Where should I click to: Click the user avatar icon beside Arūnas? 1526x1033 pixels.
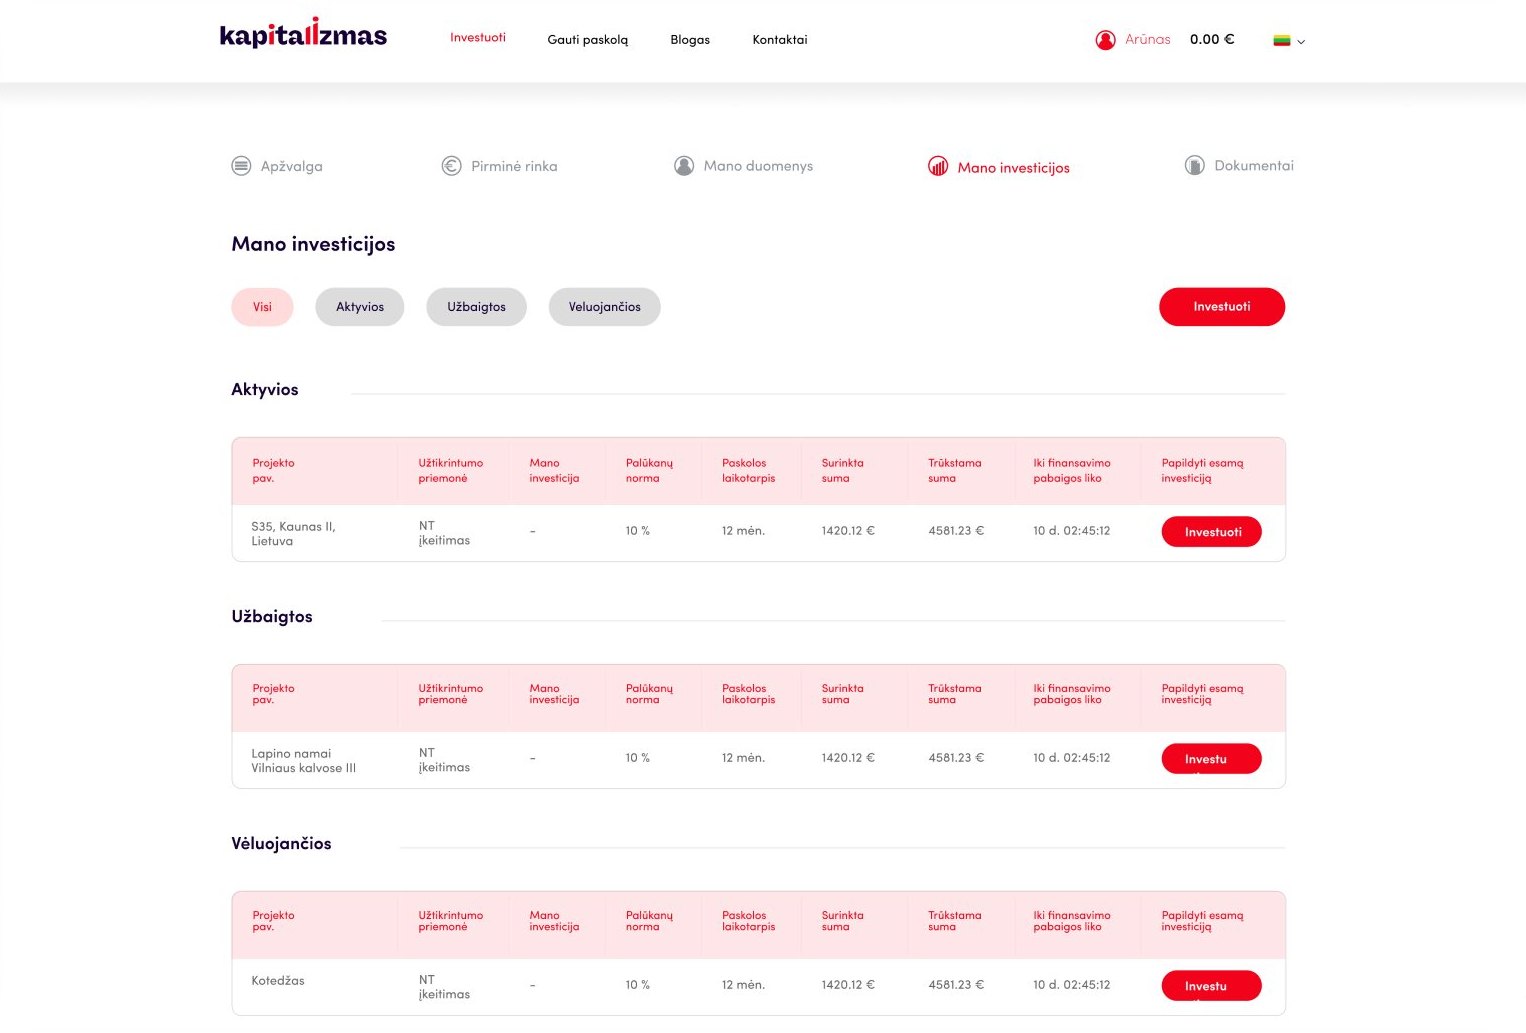(1105, 40)
